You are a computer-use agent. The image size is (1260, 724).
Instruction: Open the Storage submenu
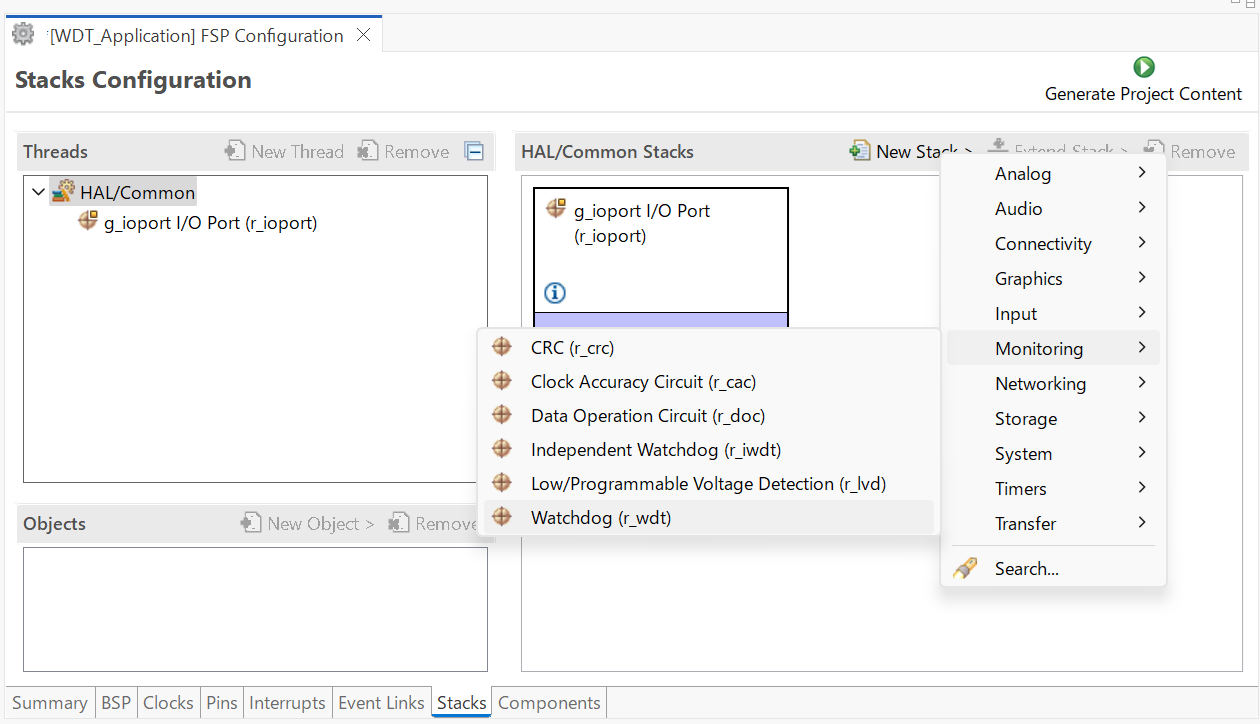pyautogui.click(x=1053, y=419)
